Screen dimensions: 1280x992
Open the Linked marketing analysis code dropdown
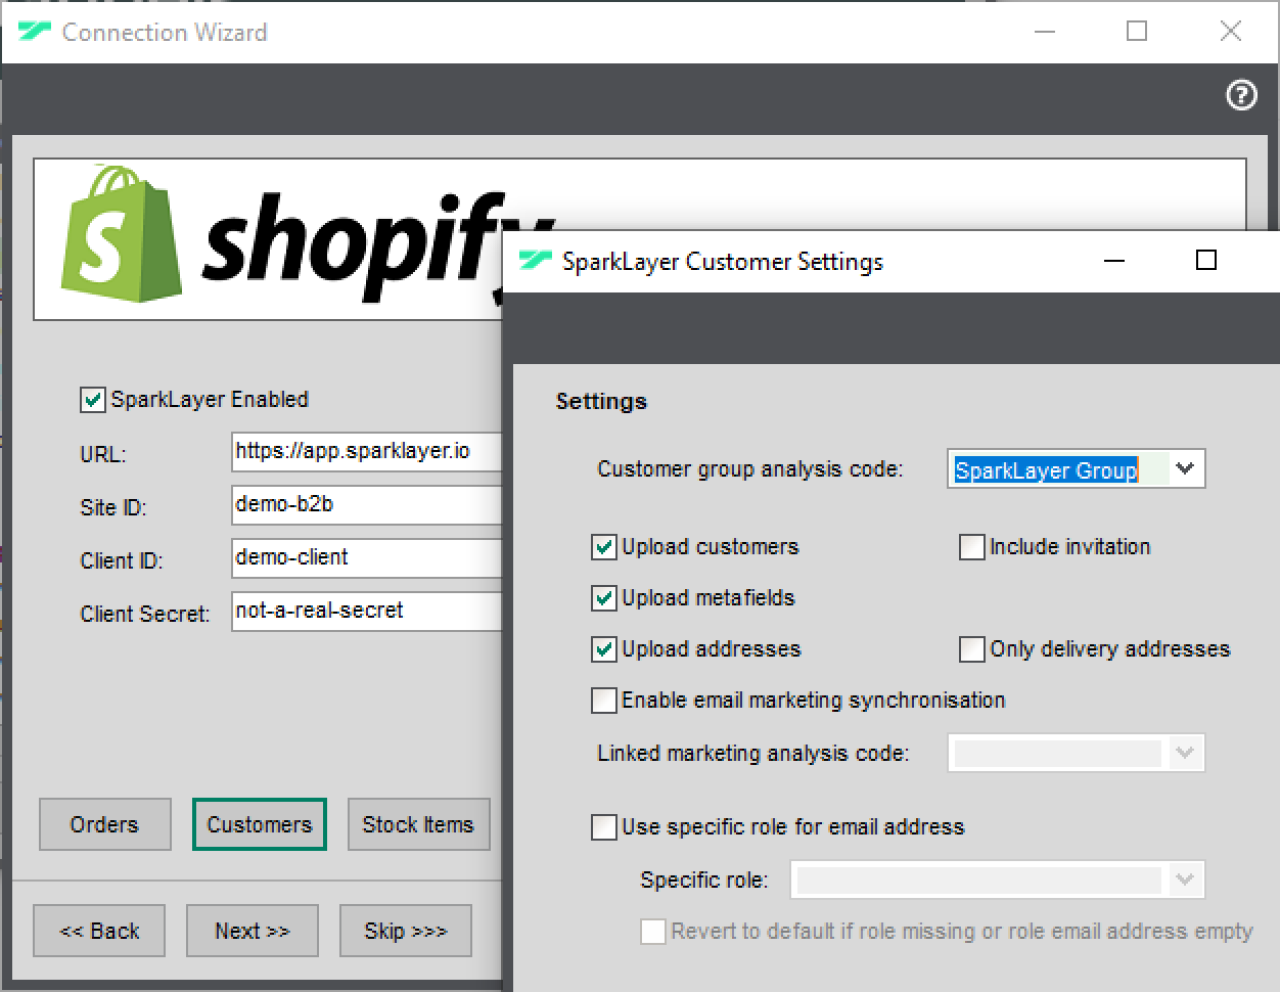pos(1076,753)
